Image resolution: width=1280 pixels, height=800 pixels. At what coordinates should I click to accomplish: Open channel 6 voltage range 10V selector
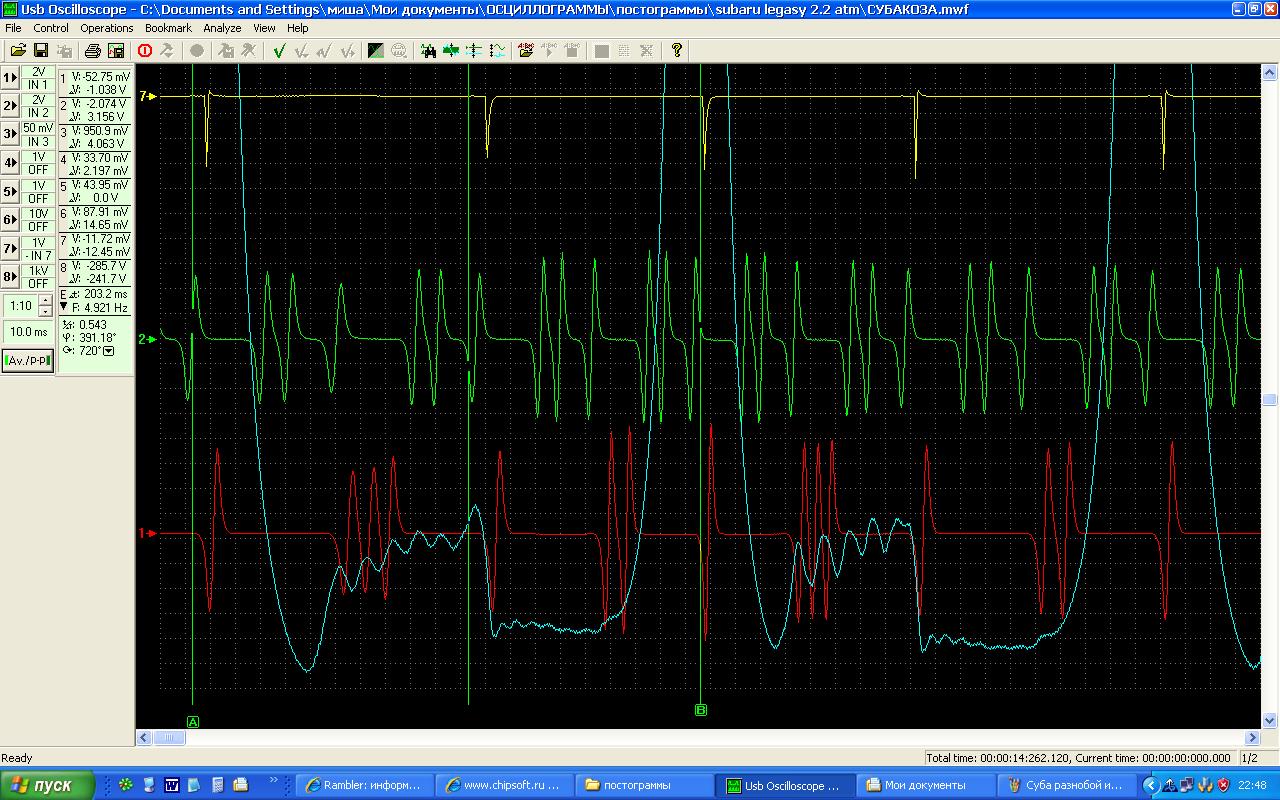point(38,214)
